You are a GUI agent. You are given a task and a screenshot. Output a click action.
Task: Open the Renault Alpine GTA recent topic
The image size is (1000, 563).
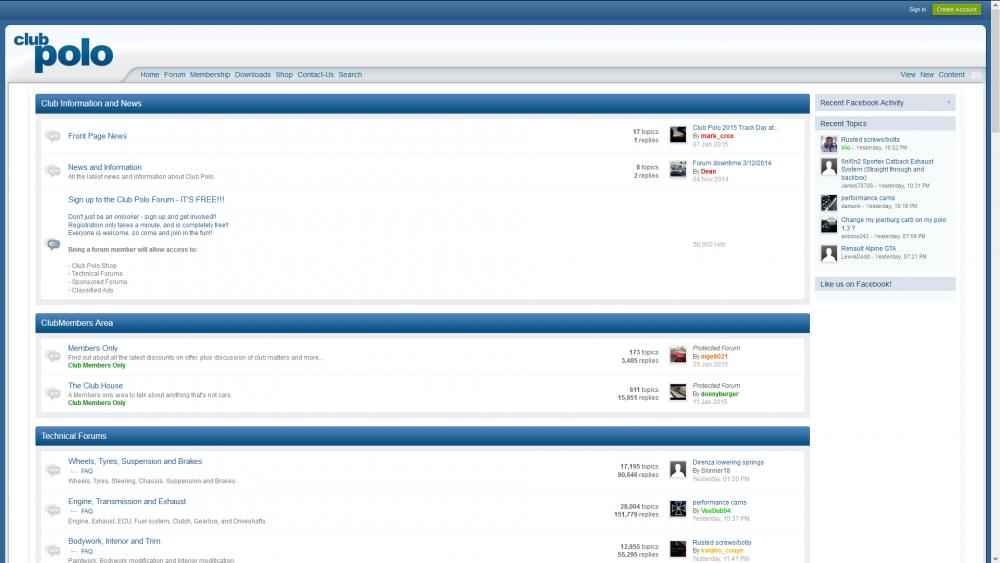(x=868, y=249)
